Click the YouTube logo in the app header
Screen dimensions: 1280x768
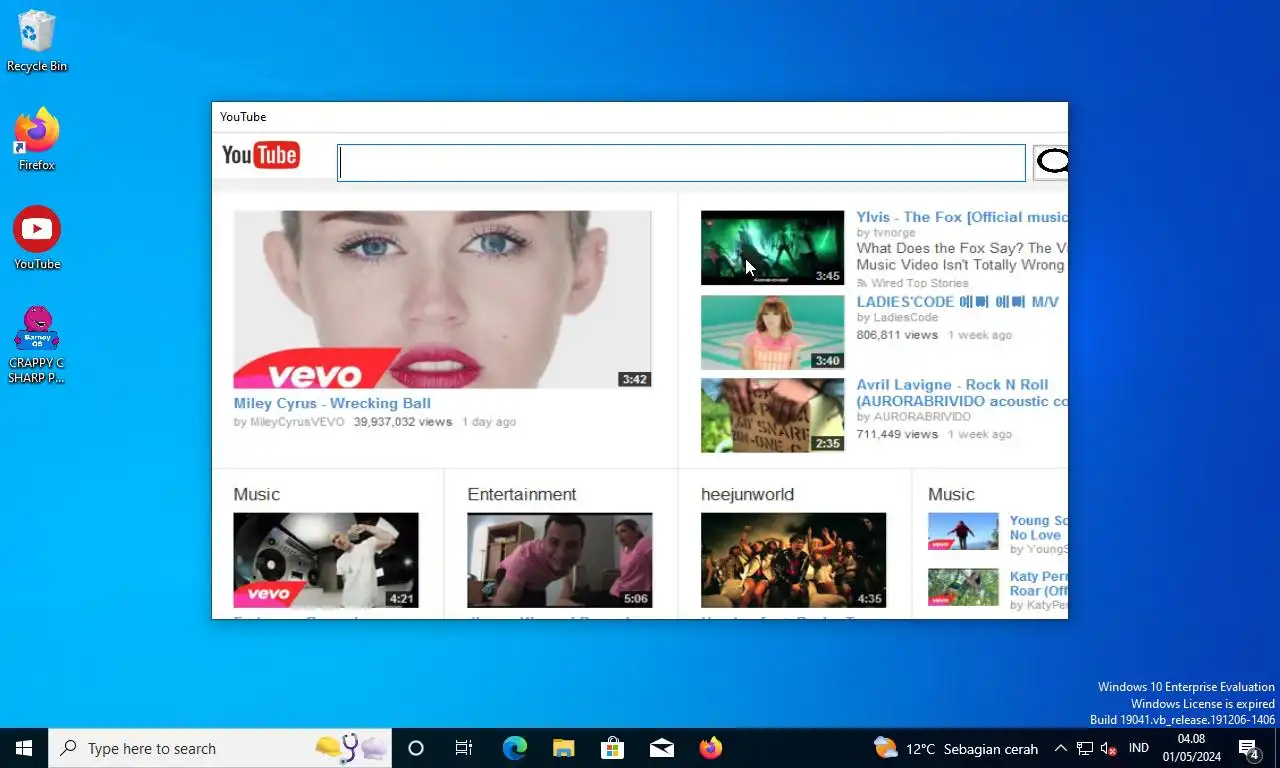(x=260, y=155)
